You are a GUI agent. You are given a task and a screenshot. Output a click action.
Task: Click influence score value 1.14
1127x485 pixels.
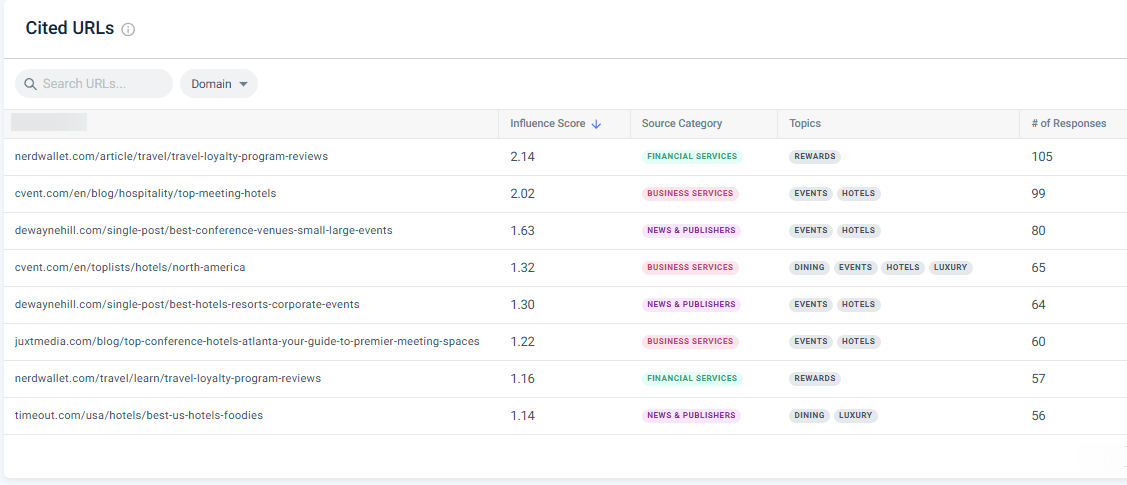pos(523,416)
